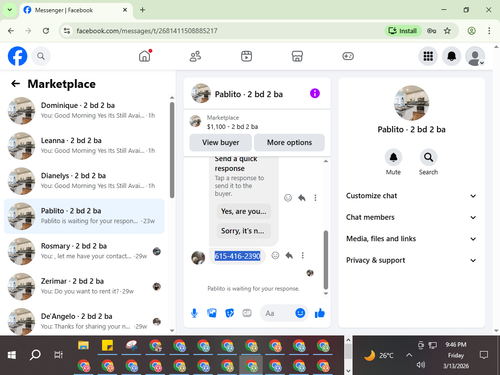500x375 pixels.
Task: Open the Leanna · 2 bd 2 ba conversation
Action: click(x=84, y=146)
